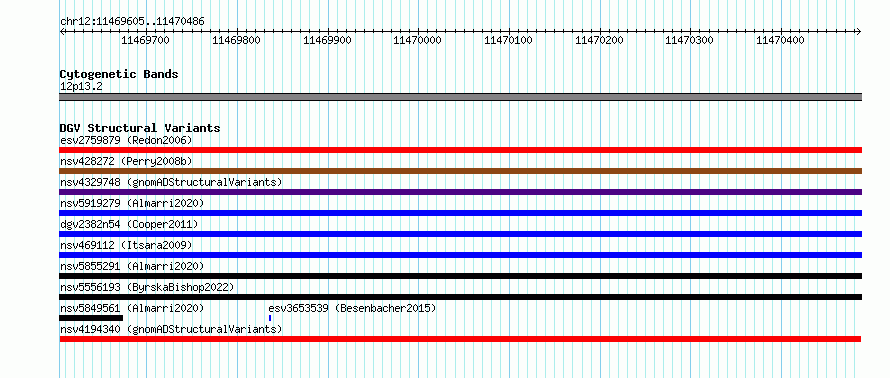Click esv3653539 (Besenbacher2015) label
Image resolution: width=890 pixels, height=378 pixels.
point(352,308)
